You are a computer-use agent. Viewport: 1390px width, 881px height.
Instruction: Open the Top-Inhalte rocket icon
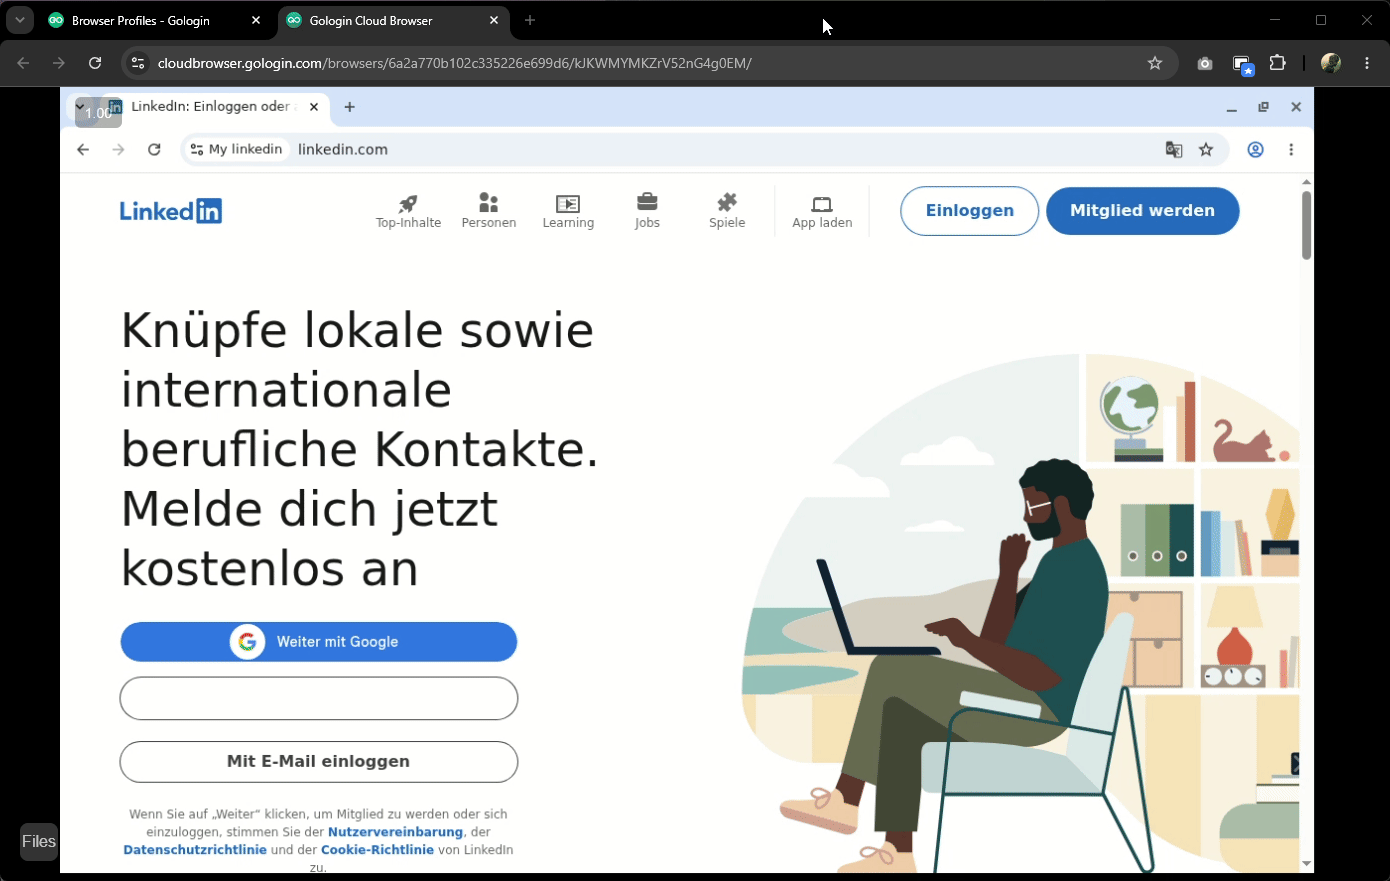point(408,203)
